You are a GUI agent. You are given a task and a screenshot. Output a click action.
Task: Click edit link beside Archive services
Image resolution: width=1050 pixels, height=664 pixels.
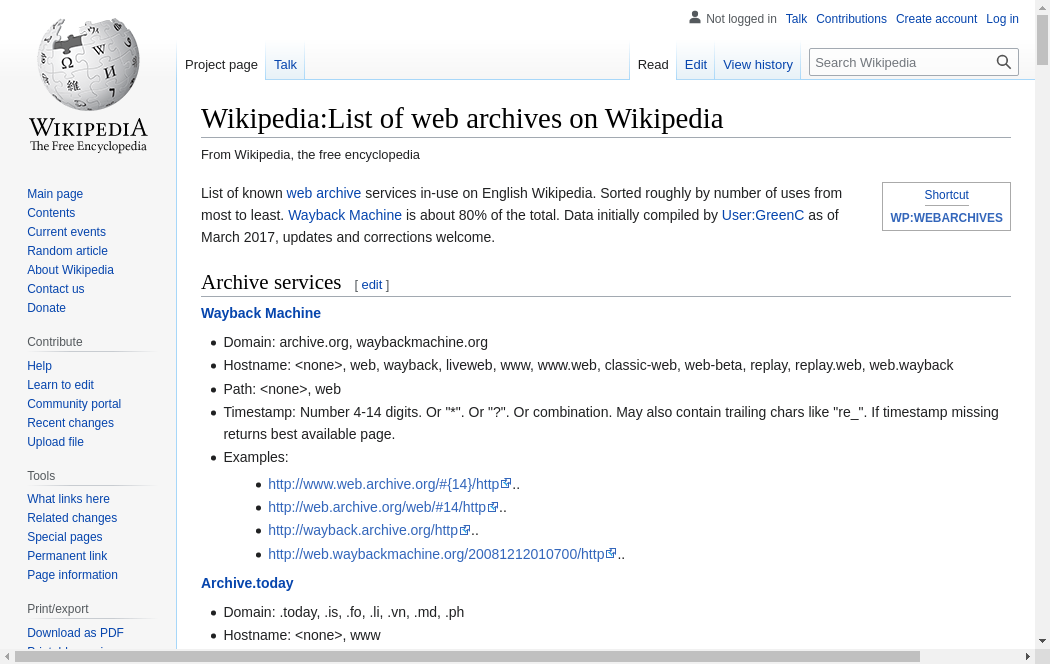point(372,284)
